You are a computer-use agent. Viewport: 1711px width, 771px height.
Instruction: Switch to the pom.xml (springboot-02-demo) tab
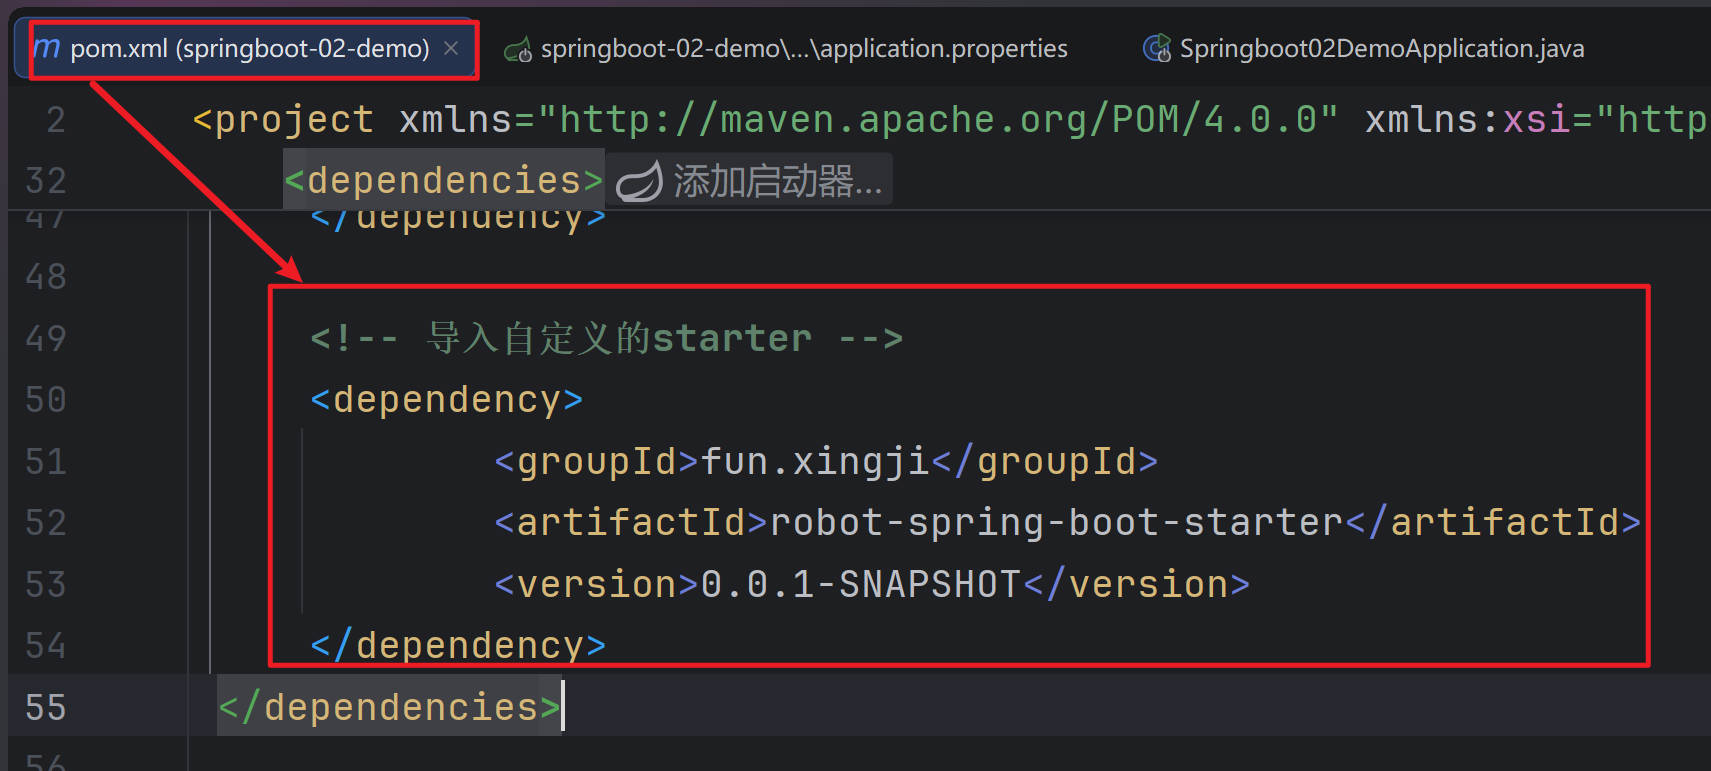coord(249,48)
